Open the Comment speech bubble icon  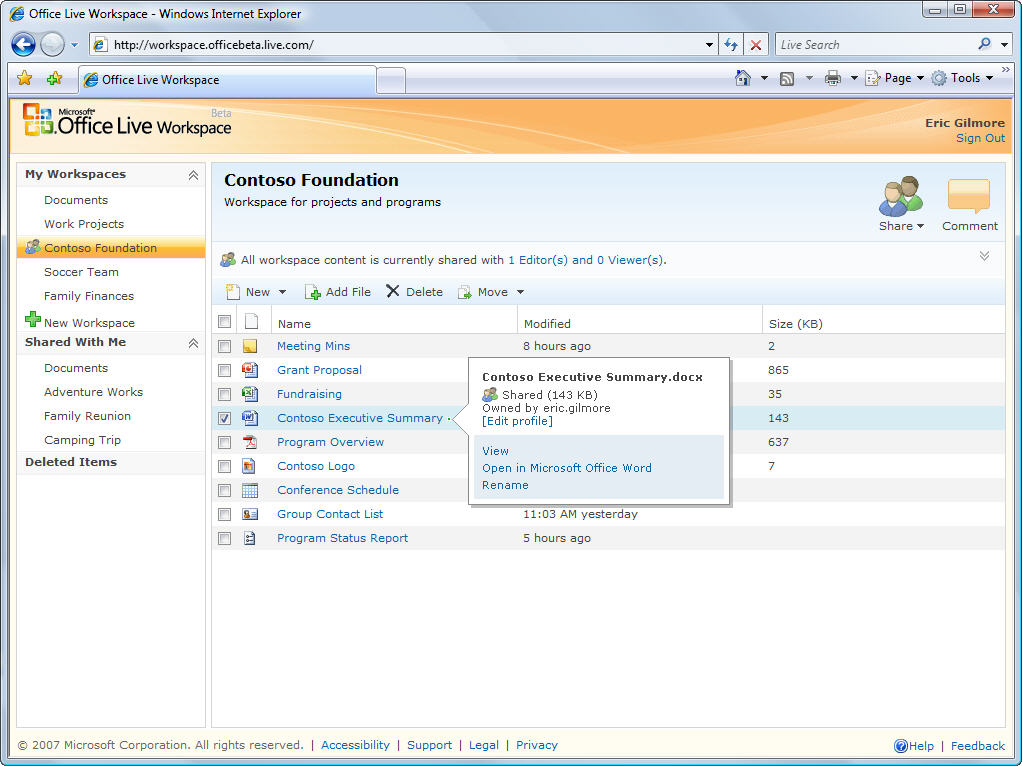click(968, 196)
